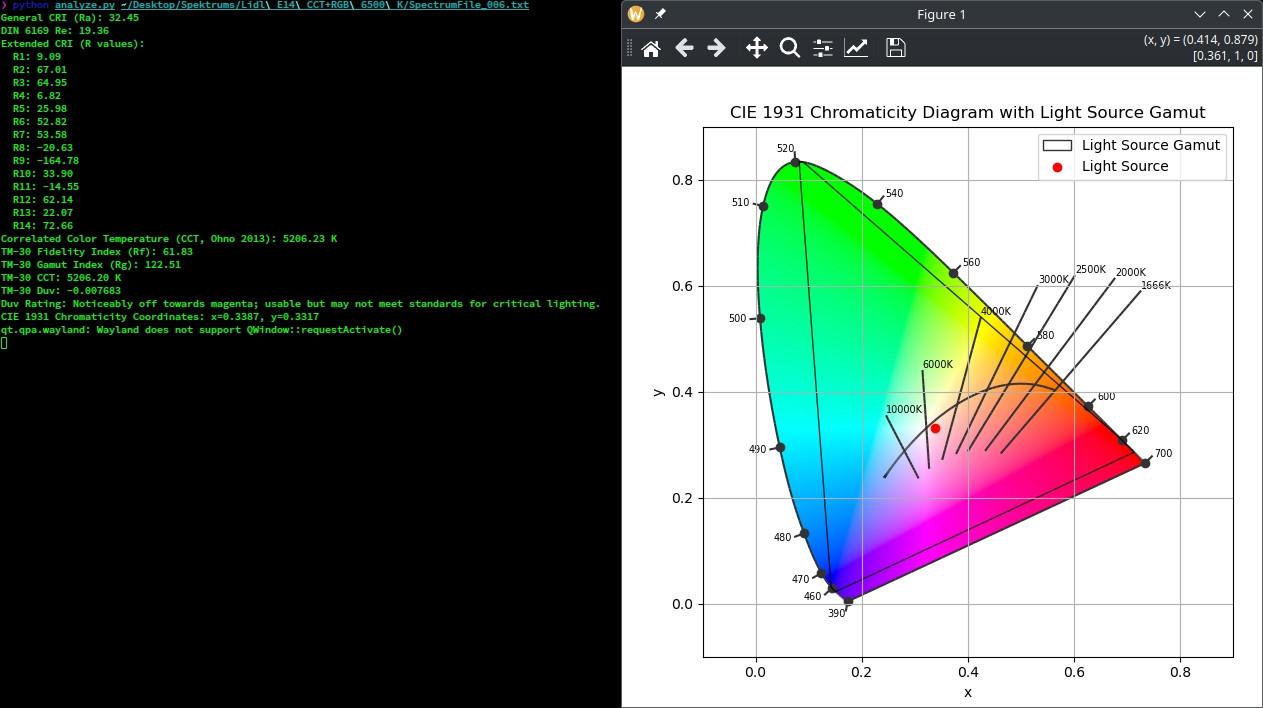Viewport: 1263px width, 708px height.
Task: Click the Figure 1 title bar text
Action: click(x=941, y=14)
